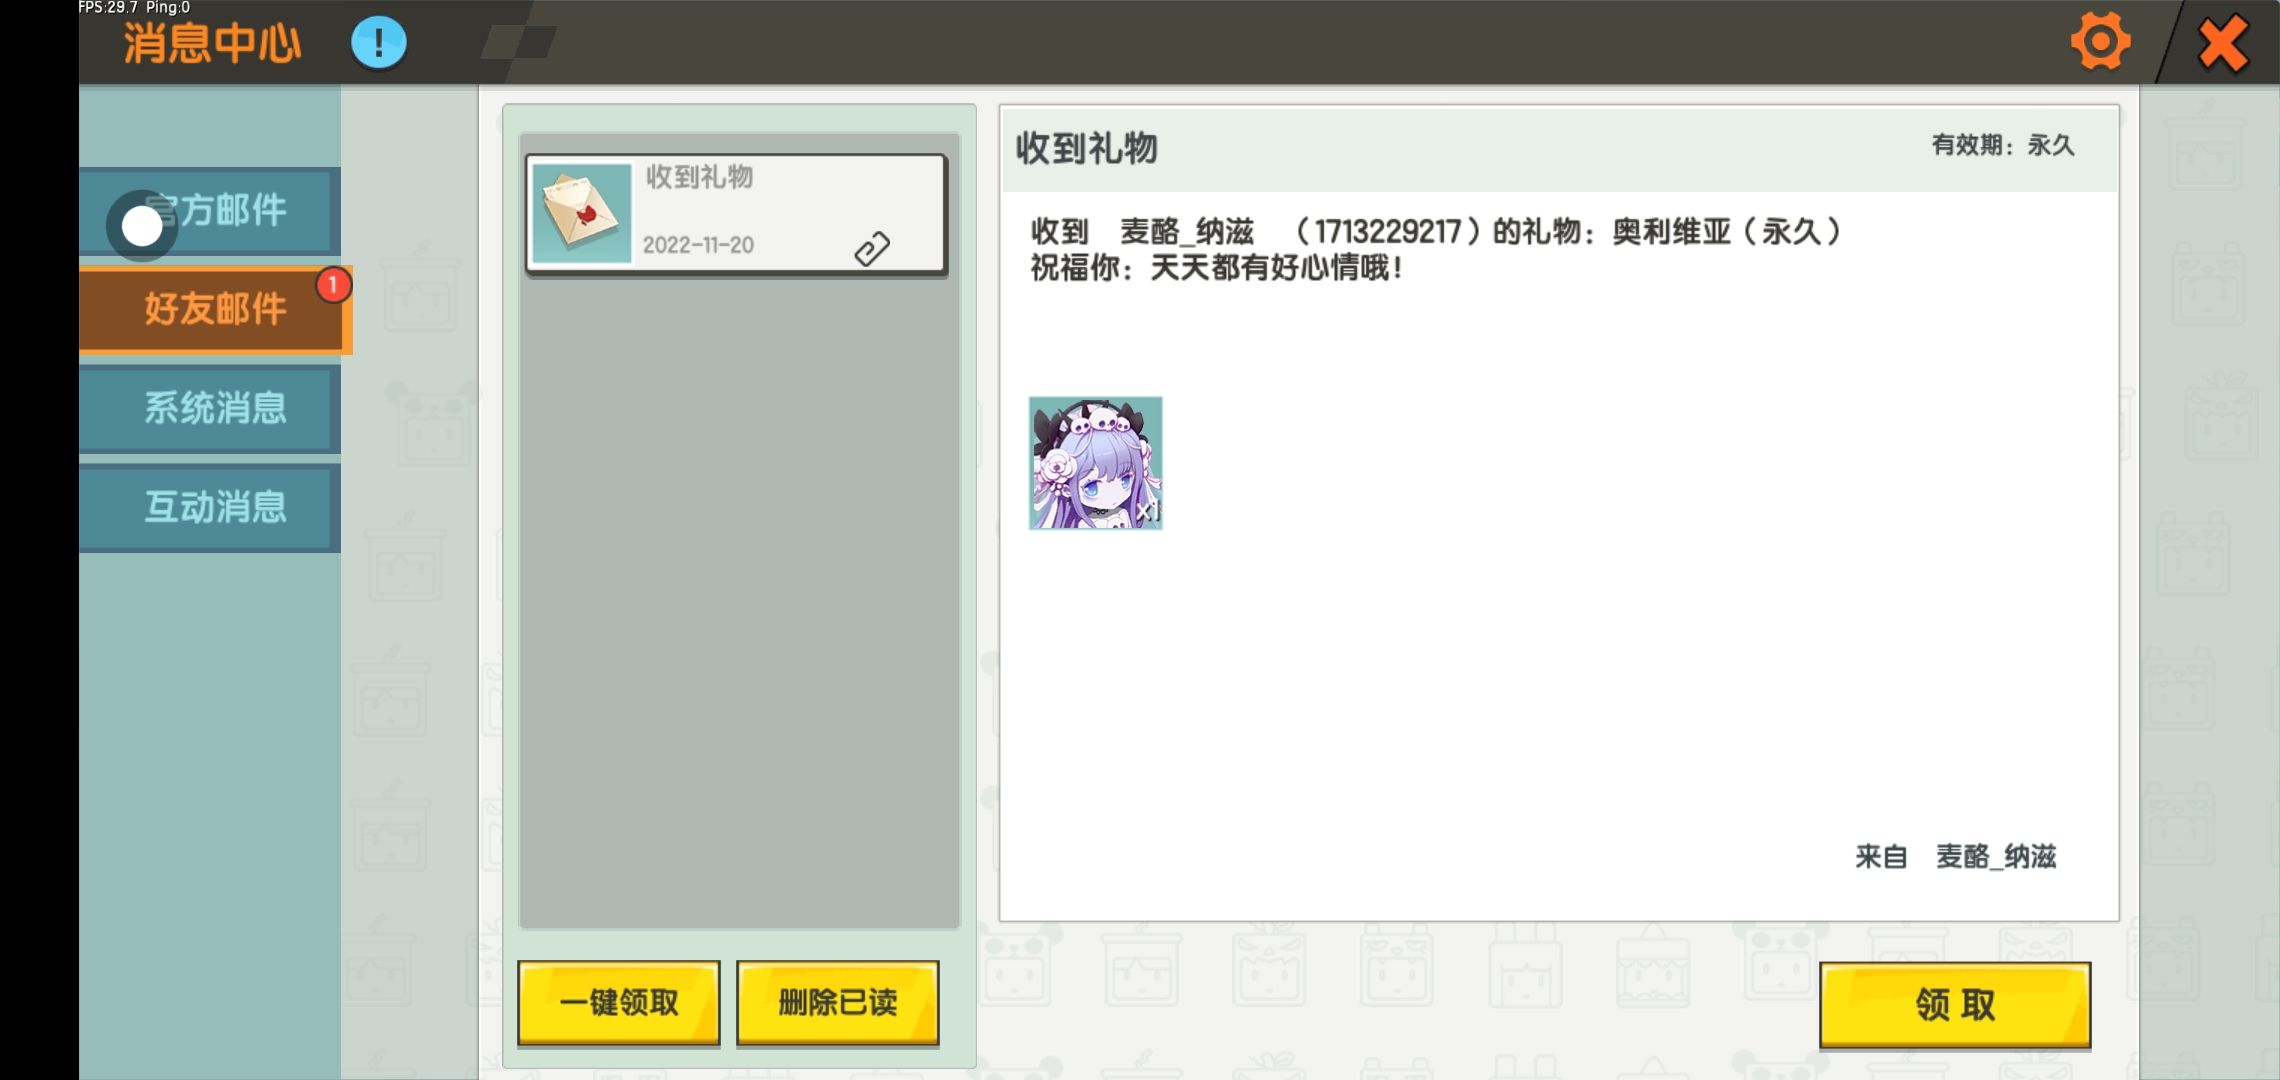2280x1080 pixels.
Task: Click the 有效期：永久 validity label
Action: click(x=2003, y=146)
